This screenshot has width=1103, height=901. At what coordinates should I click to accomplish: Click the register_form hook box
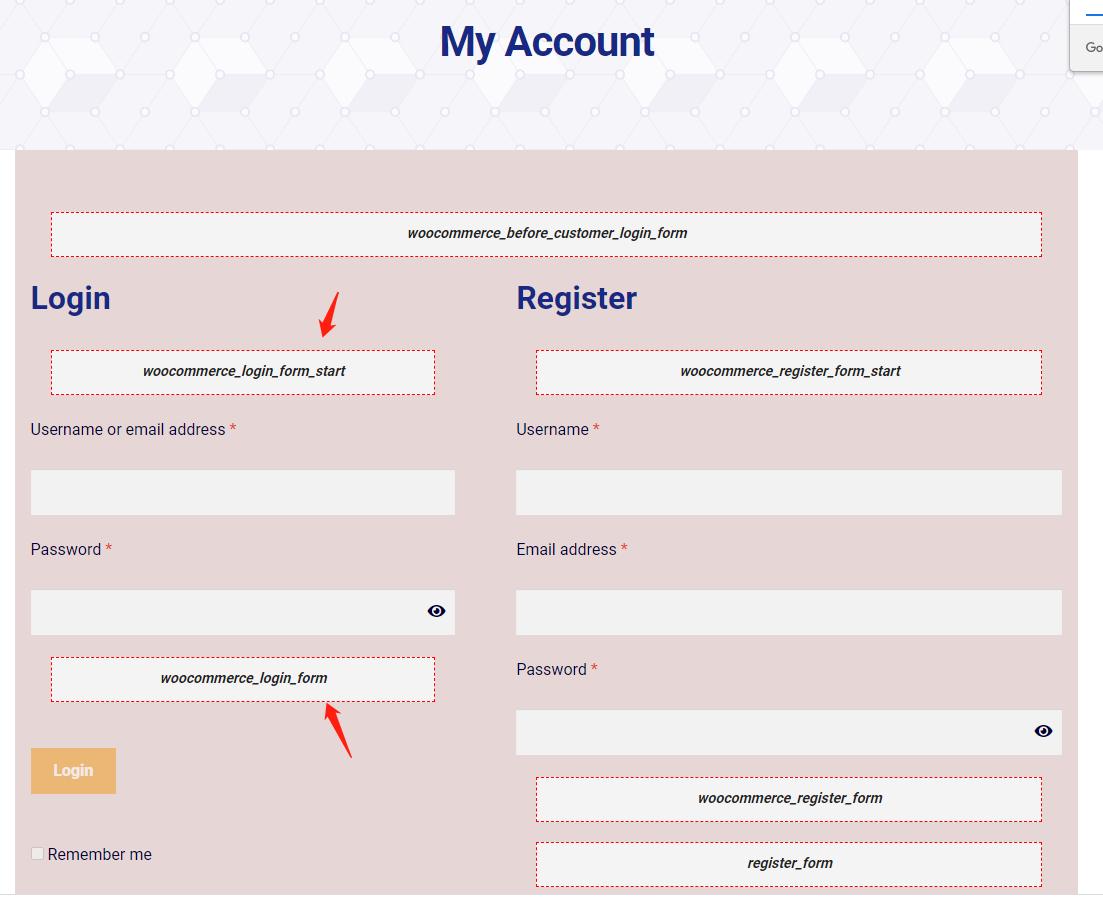pyautogui.click(x=789, y=864)
